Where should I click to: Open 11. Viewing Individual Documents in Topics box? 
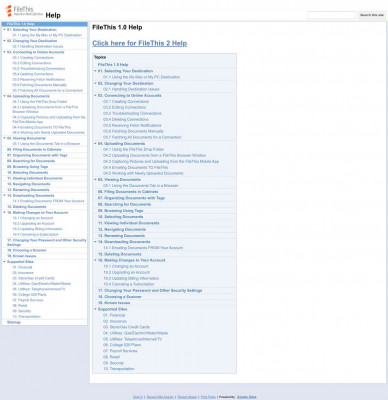click(x=129, y=223)
